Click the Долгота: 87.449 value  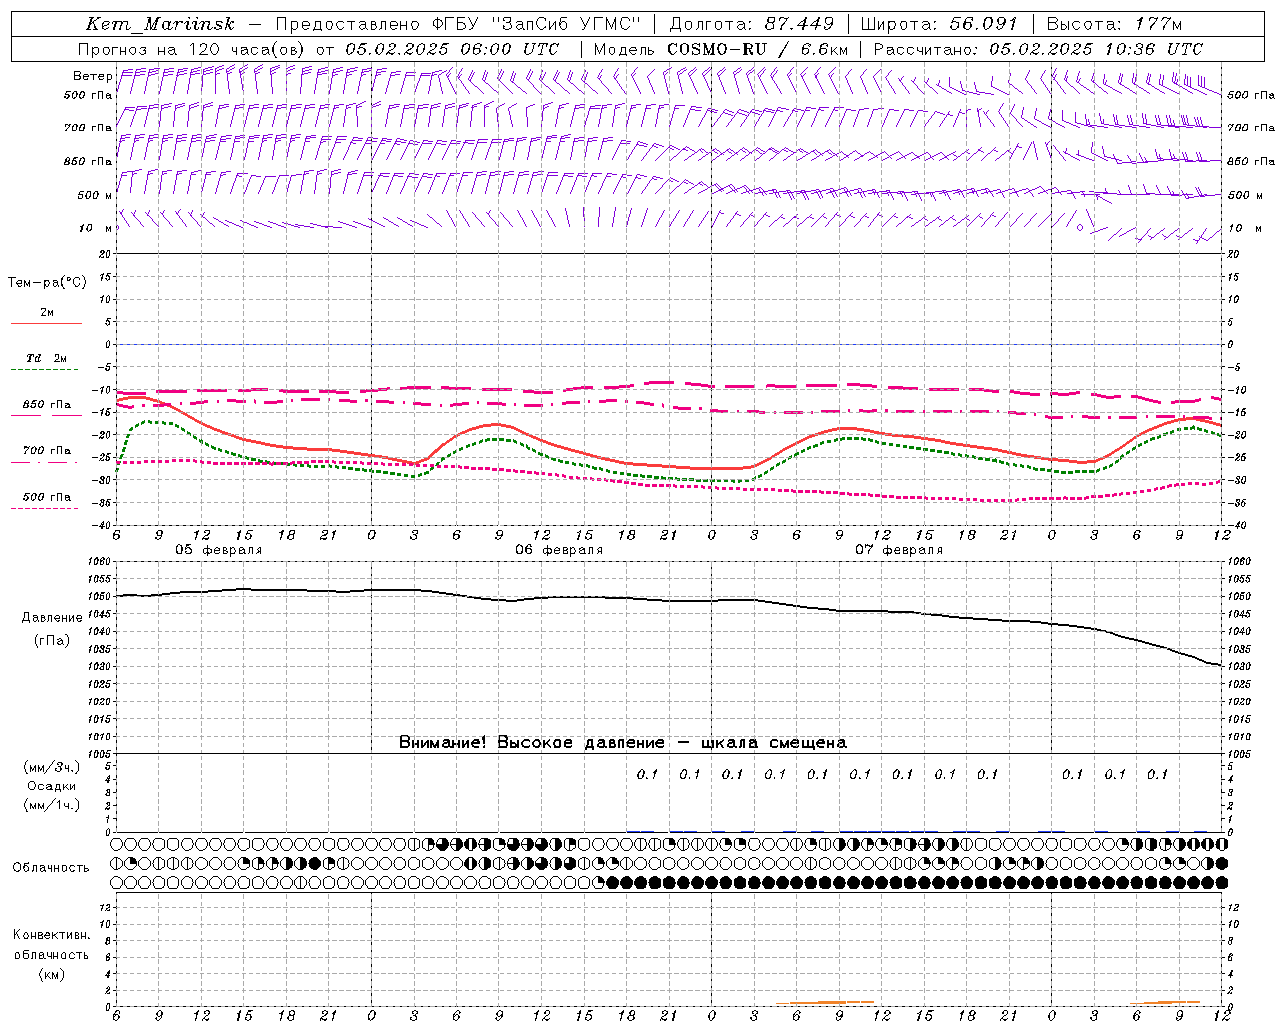751,24
